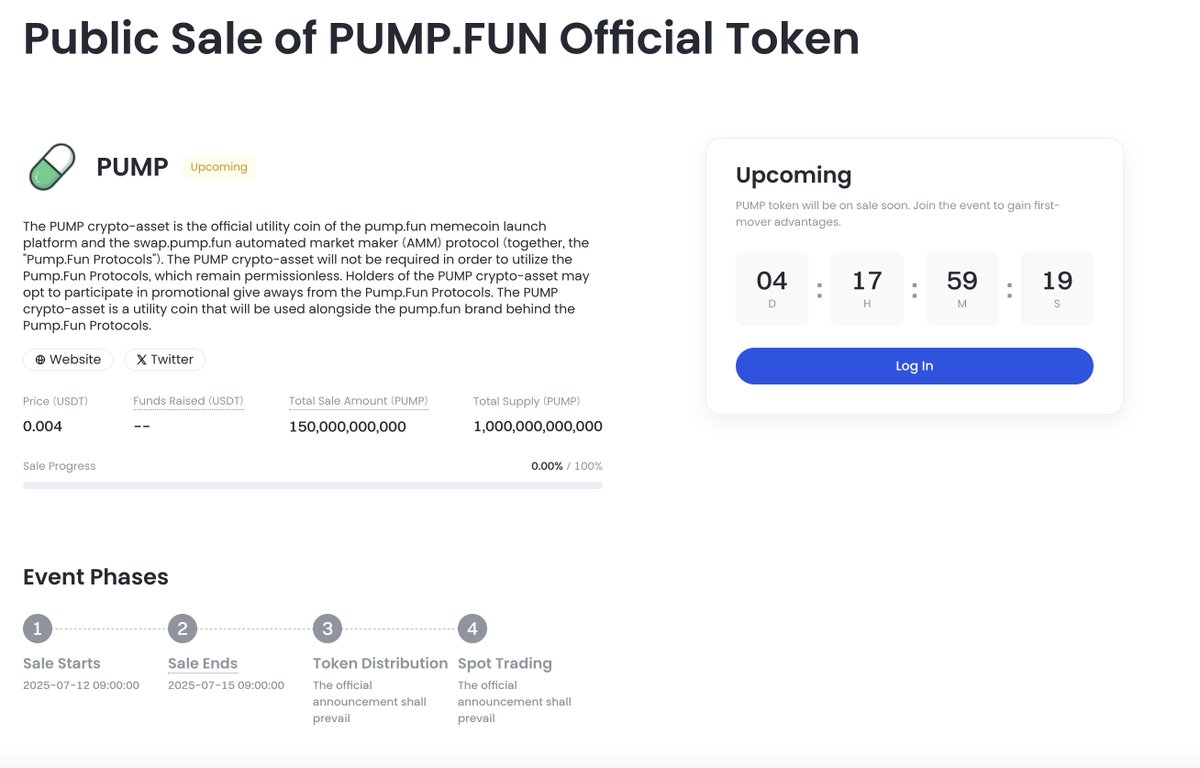Click the underlined Funds Raised (USDT) label
Image resolution: width=1200 pixels, height=768 pixels.
tap(188, 401)
